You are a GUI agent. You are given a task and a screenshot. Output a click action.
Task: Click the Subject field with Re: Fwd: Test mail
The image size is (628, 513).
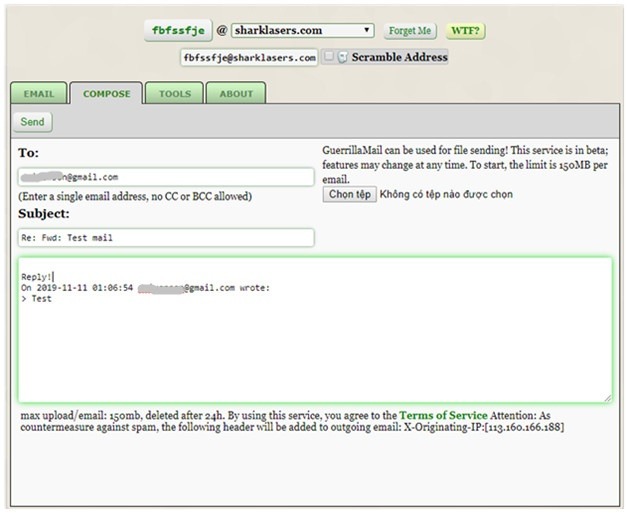pyautogui.click(x=166, y=238)
